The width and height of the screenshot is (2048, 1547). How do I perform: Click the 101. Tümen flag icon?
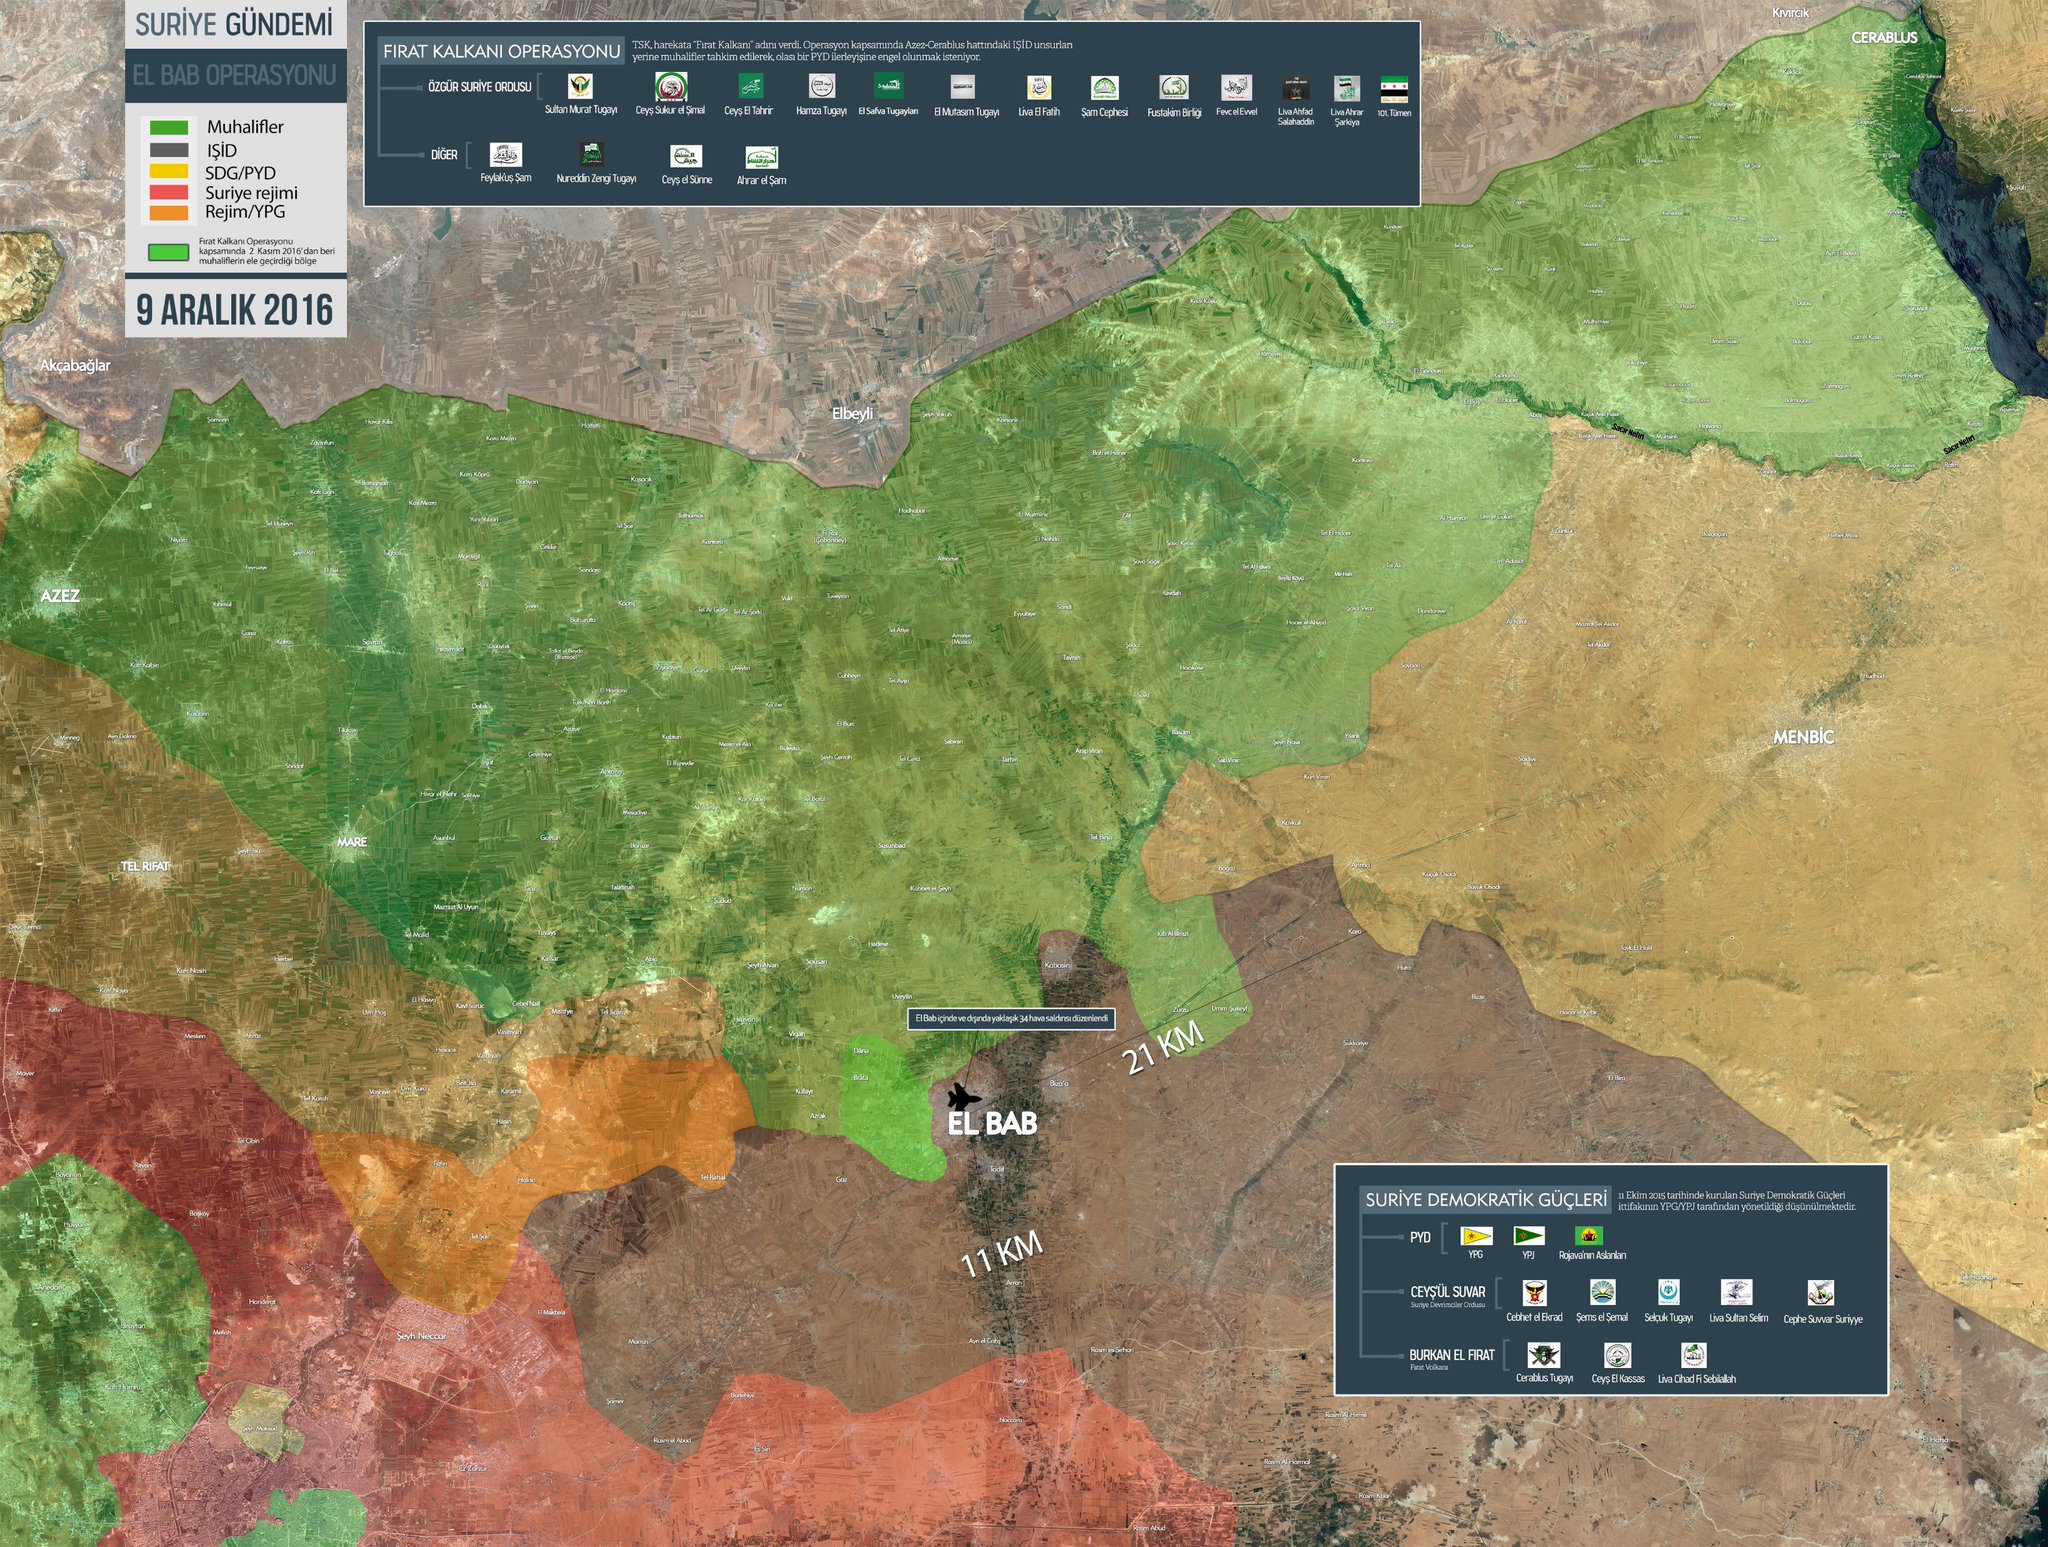1394,88
